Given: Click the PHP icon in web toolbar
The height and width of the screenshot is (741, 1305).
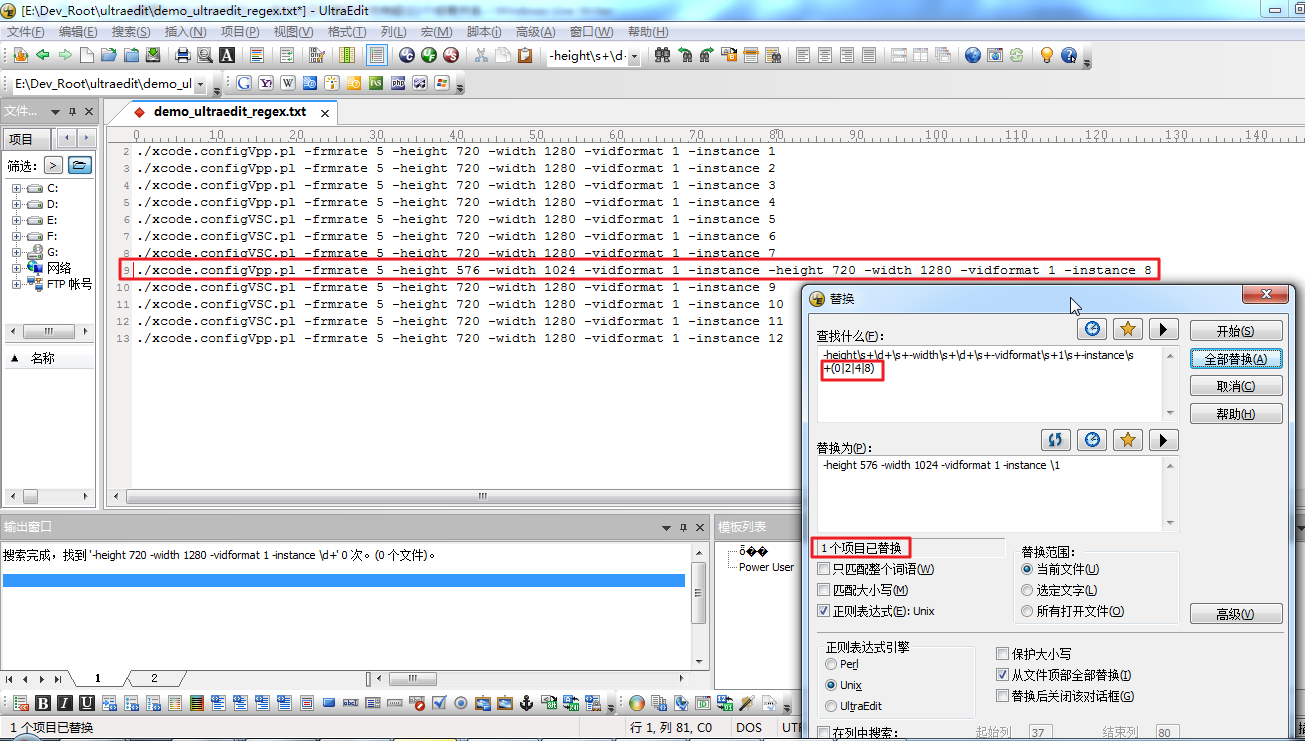Looking at the screenshot, I should pyautogui.click(x=398, y=83).
